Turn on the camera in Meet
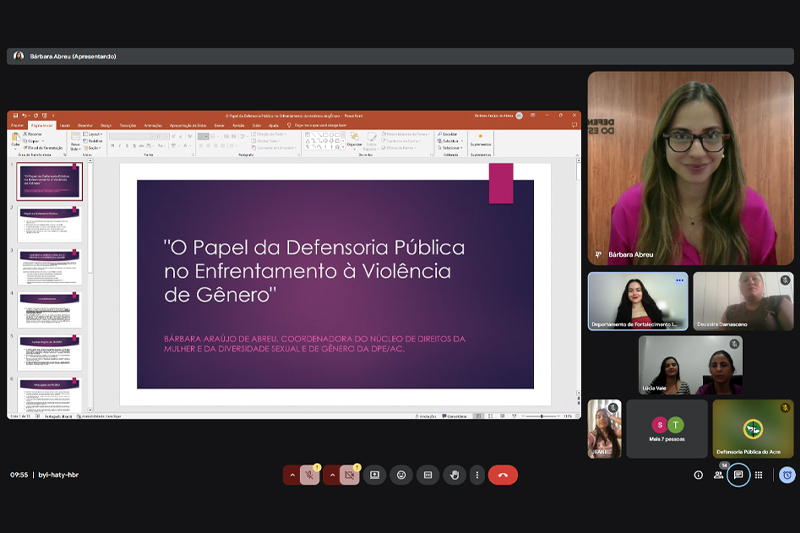800x533 pixels. (x=349, y=475)
